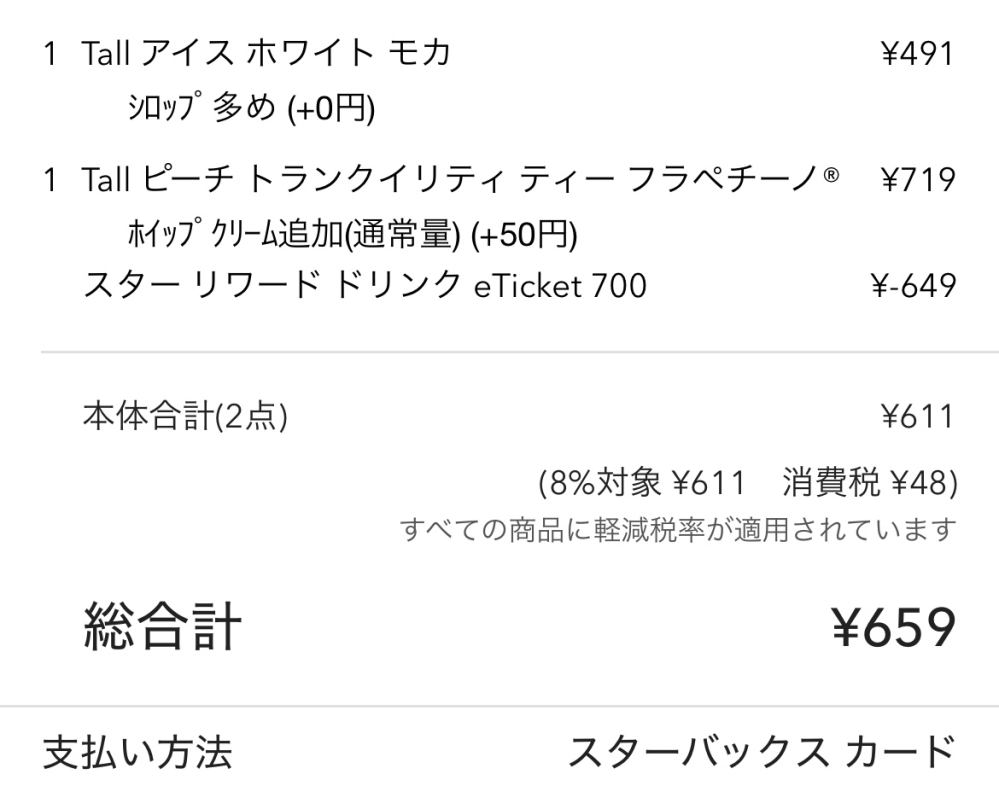Select the シロップ 多め customization line

coord(251,107)
